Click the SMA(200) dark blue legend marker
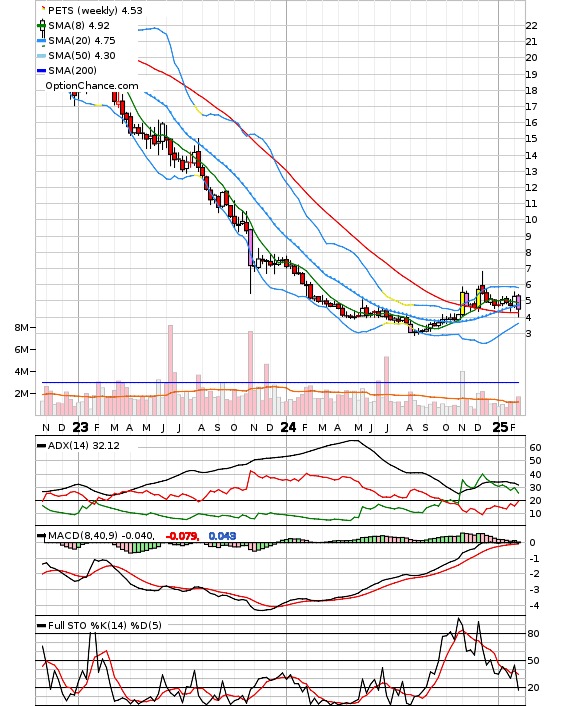Image resolution: width=566 pixels, height=706 pixels. (x=41, y=71)
